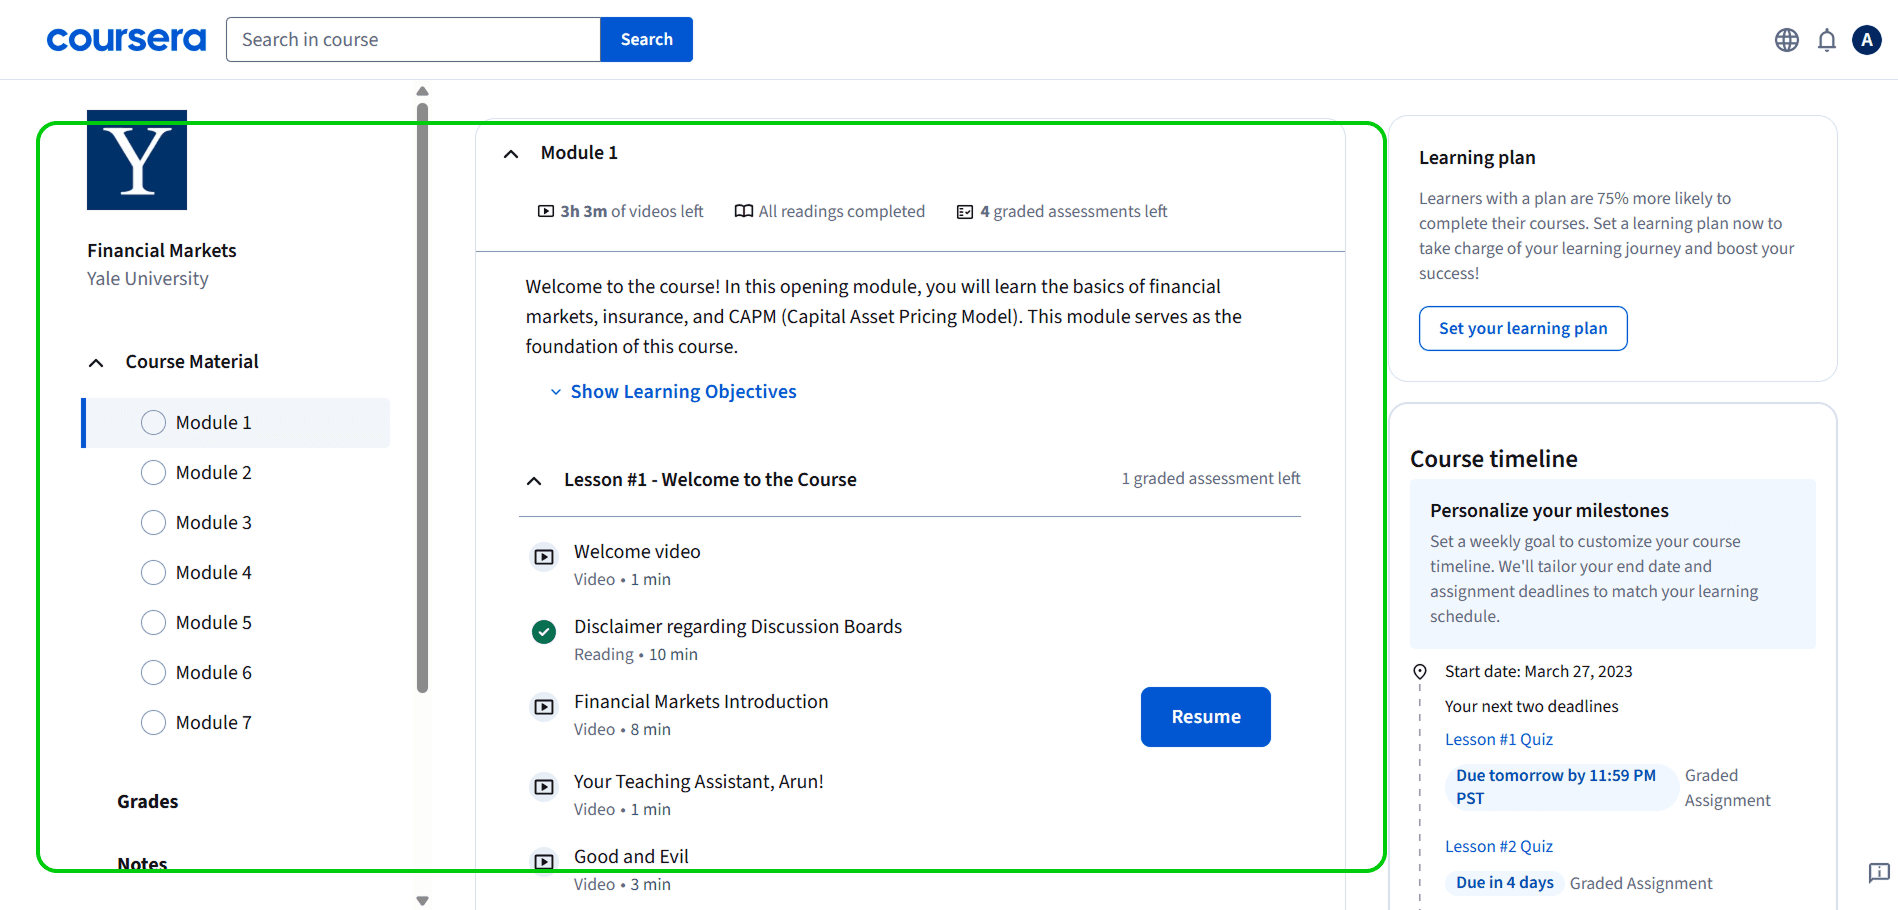This screenshot has width=1898, height=910.
Task: Click the sidebar scrollbar down arrow
Action: pyautogui.click(x=422, y=901)
